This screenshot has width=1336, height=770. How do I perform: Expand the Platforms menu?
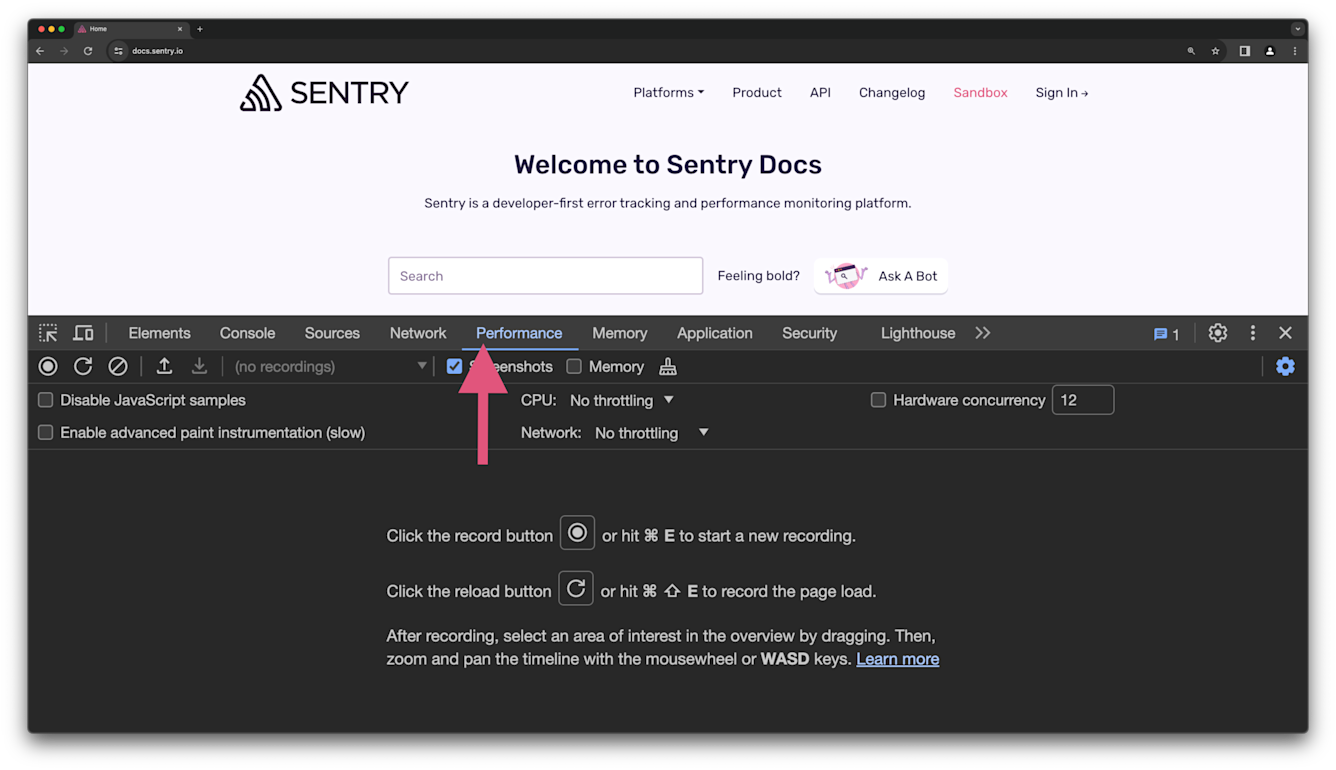pyautogui.click(x=668, y=92)
